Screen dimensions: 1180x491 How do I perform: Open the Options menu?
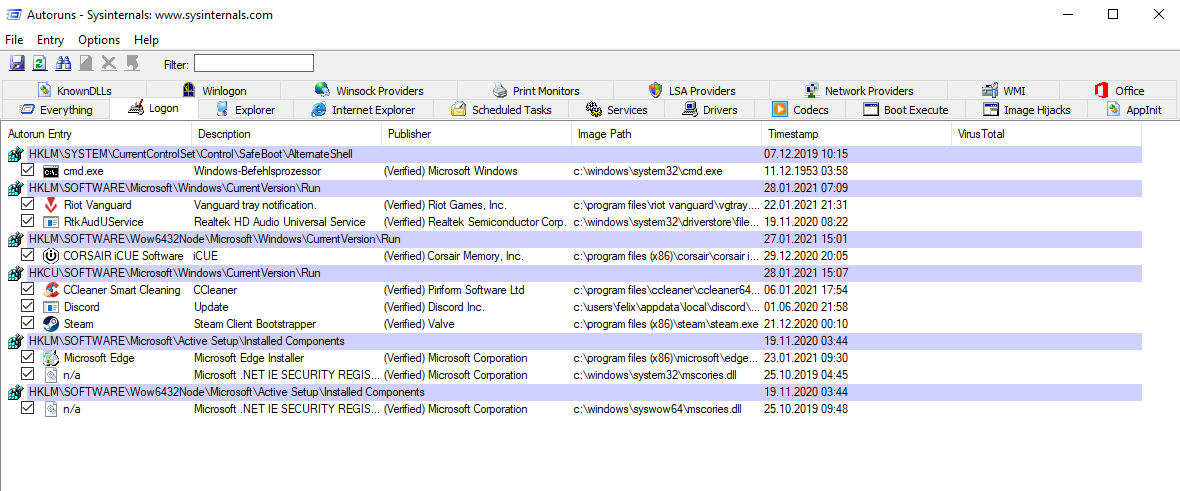click(x=99, y=40)
